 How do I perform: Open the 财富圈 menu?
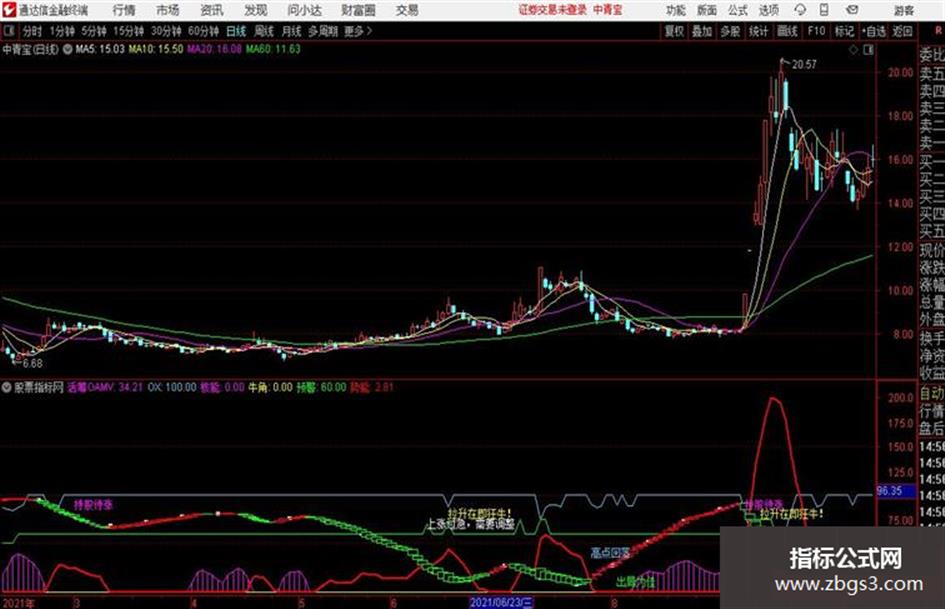pyautogui.click(x=358, y=10)
